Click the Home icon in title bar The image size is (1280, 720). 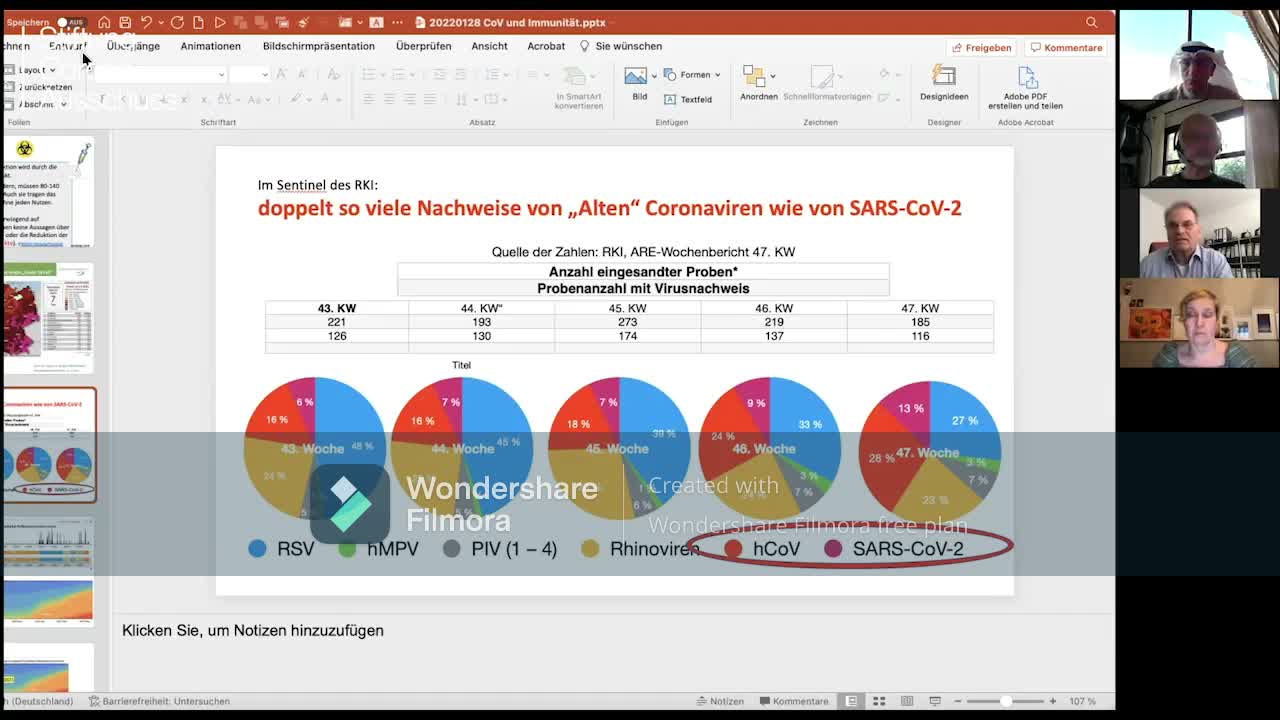click(x=104, y=22)
